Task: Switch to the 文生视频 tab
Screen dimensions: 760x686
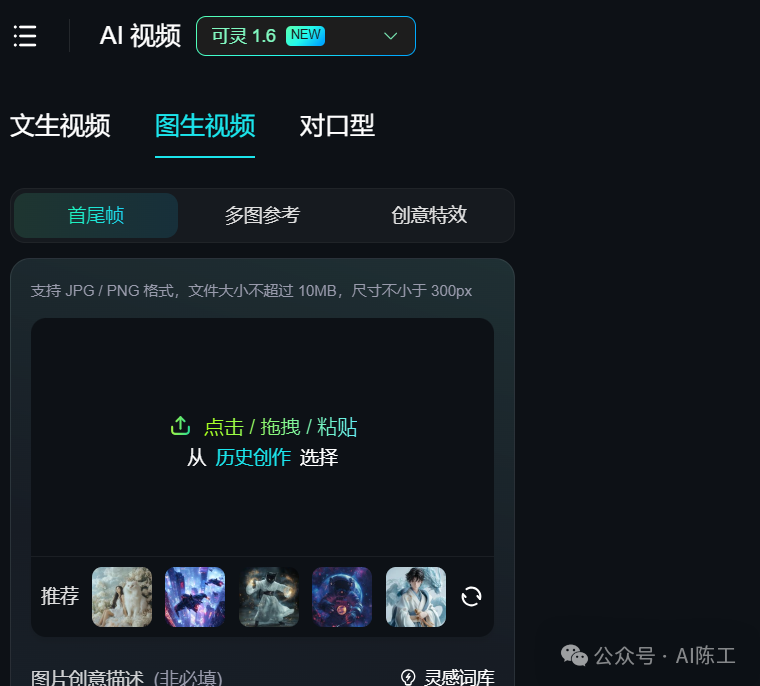Action: pyautogui.click(x=60, y=126)
